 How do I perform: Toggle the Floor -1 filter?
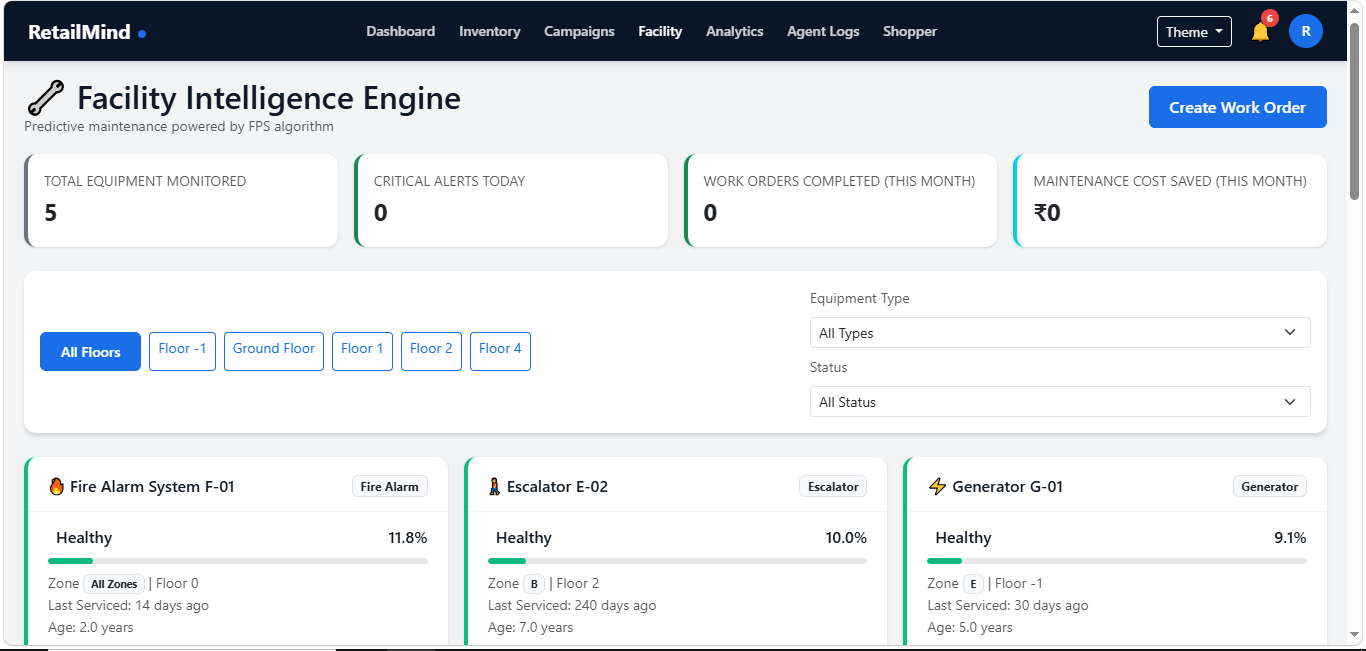click(182, 352)
